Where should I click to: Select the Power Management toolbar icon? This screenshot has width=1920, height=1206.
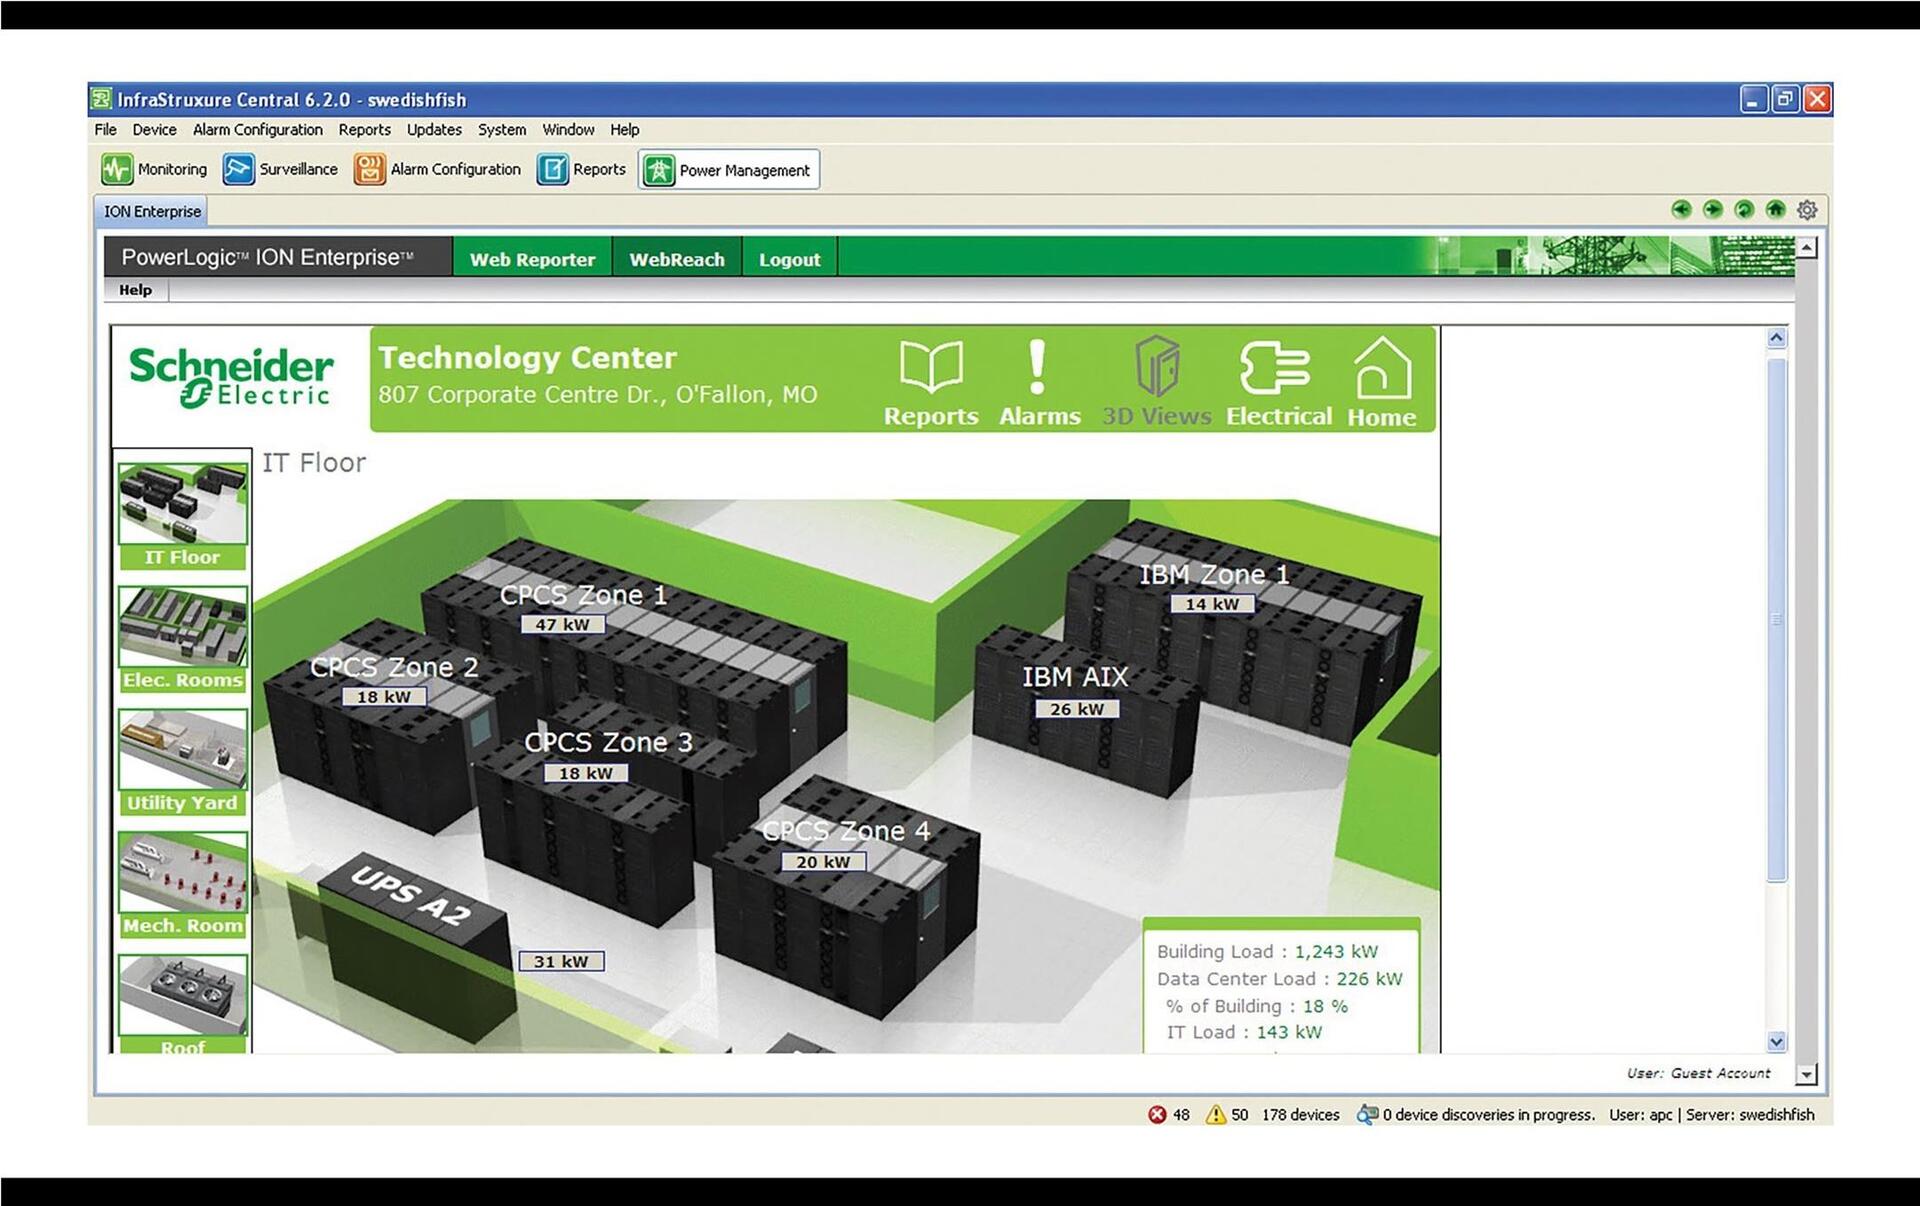659,170
